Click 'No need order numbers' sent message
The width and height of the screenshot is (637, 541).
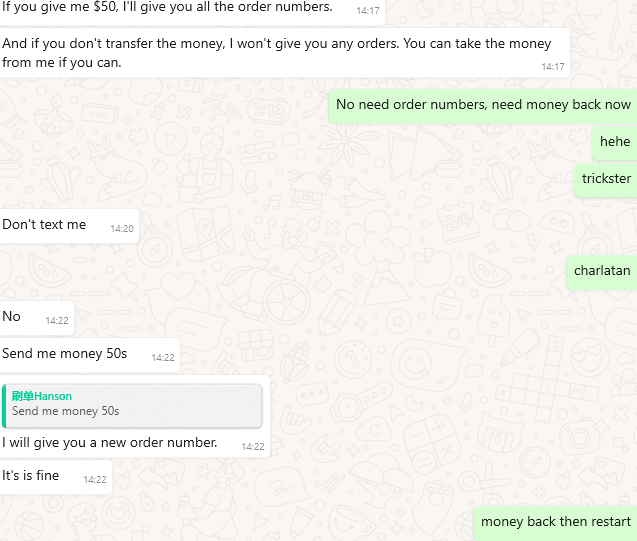tap(483, 106)
